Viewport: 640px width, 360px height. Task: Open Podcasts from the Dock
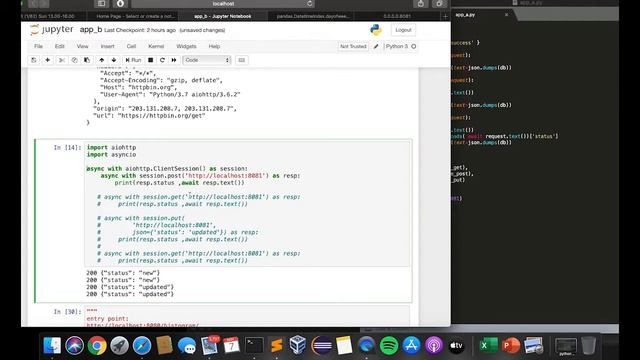coord(434,346)
